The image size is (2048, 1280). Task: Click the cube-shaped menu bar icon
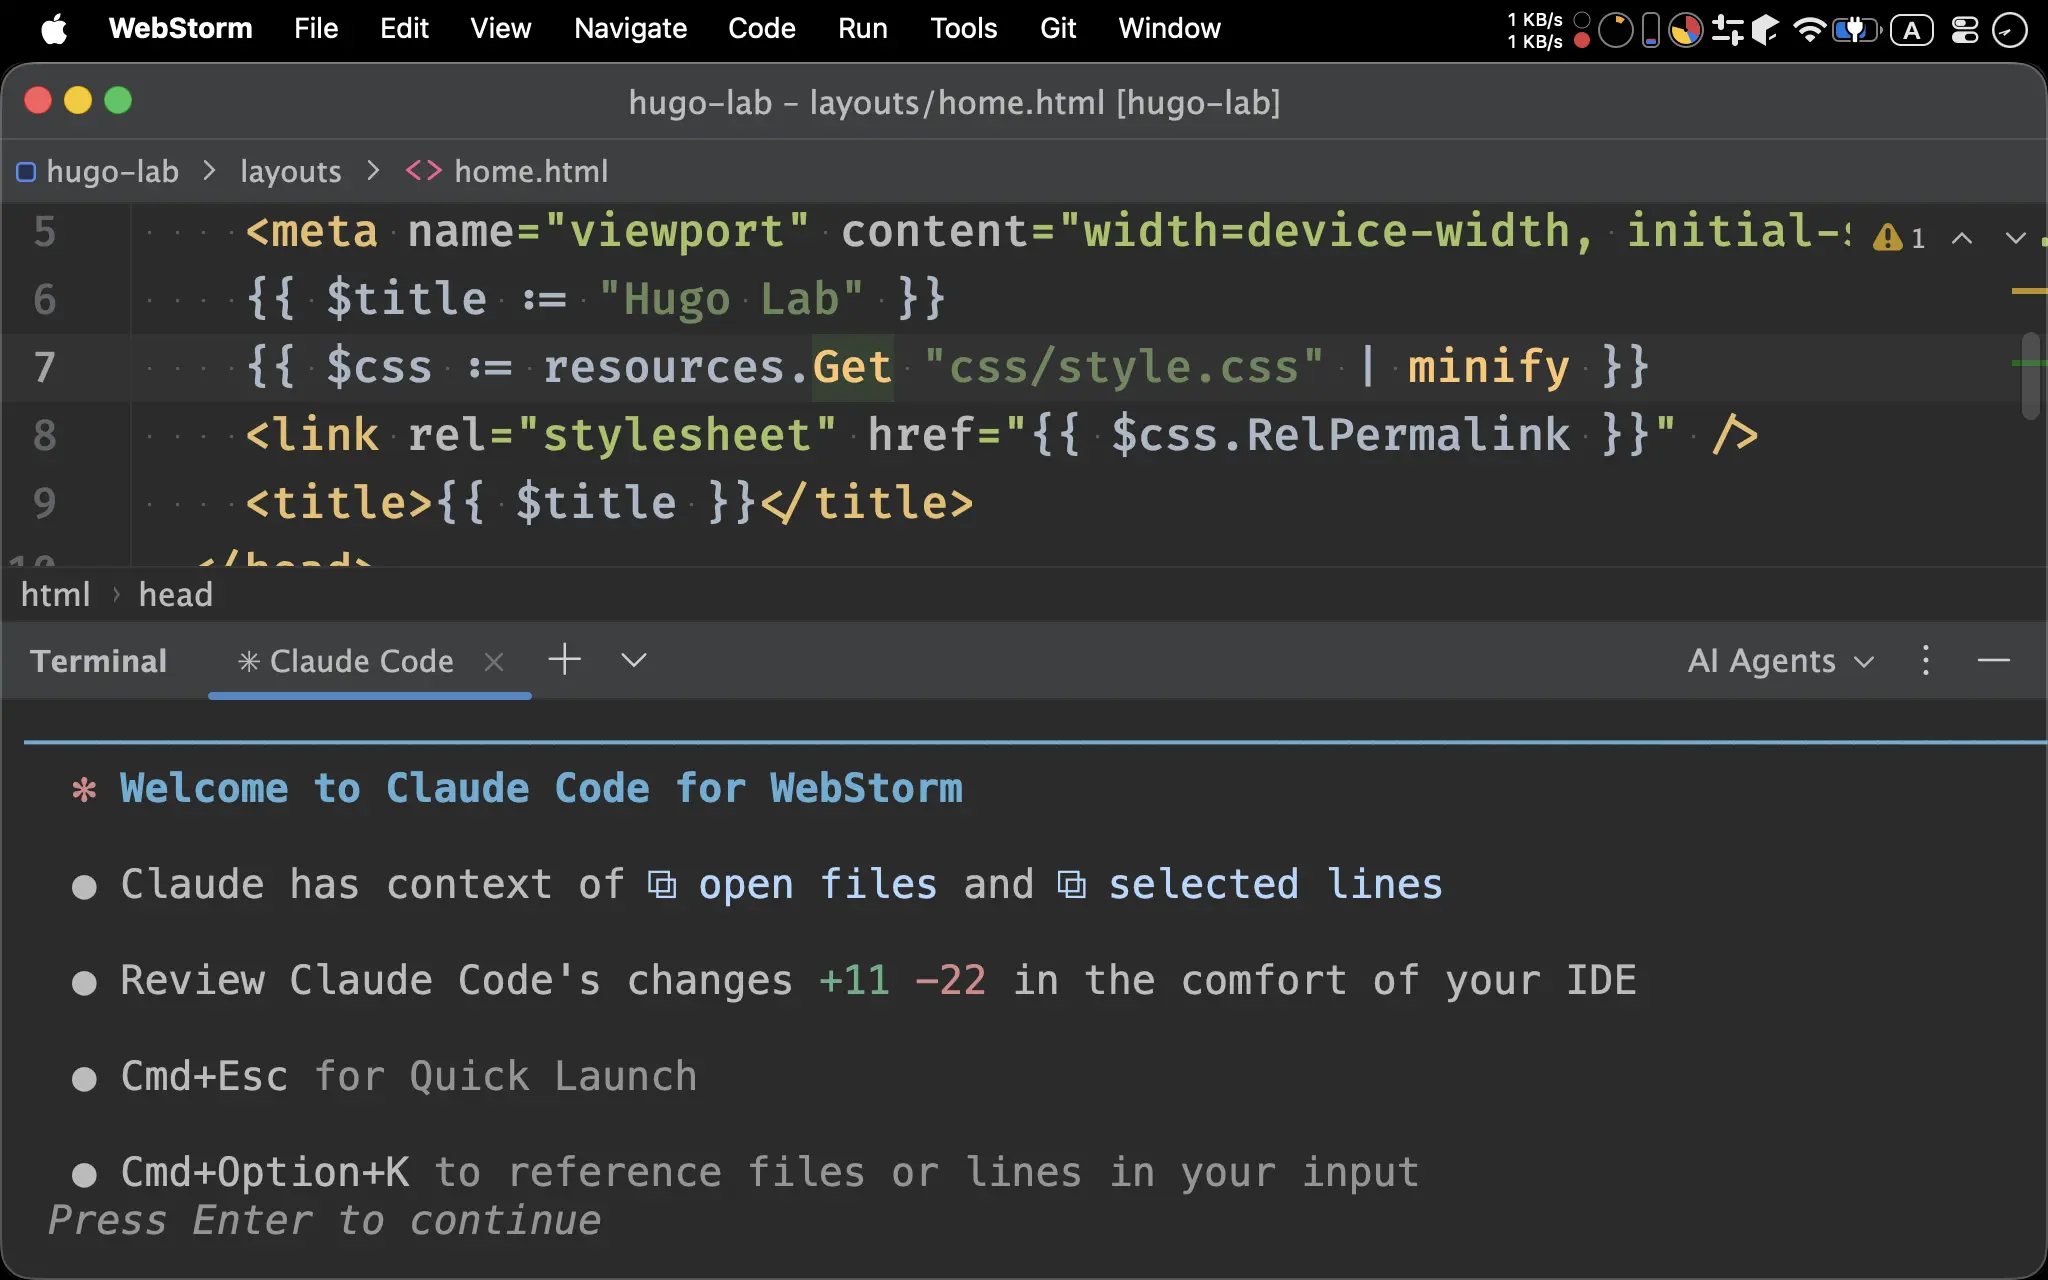click(x=1765, y=30)
